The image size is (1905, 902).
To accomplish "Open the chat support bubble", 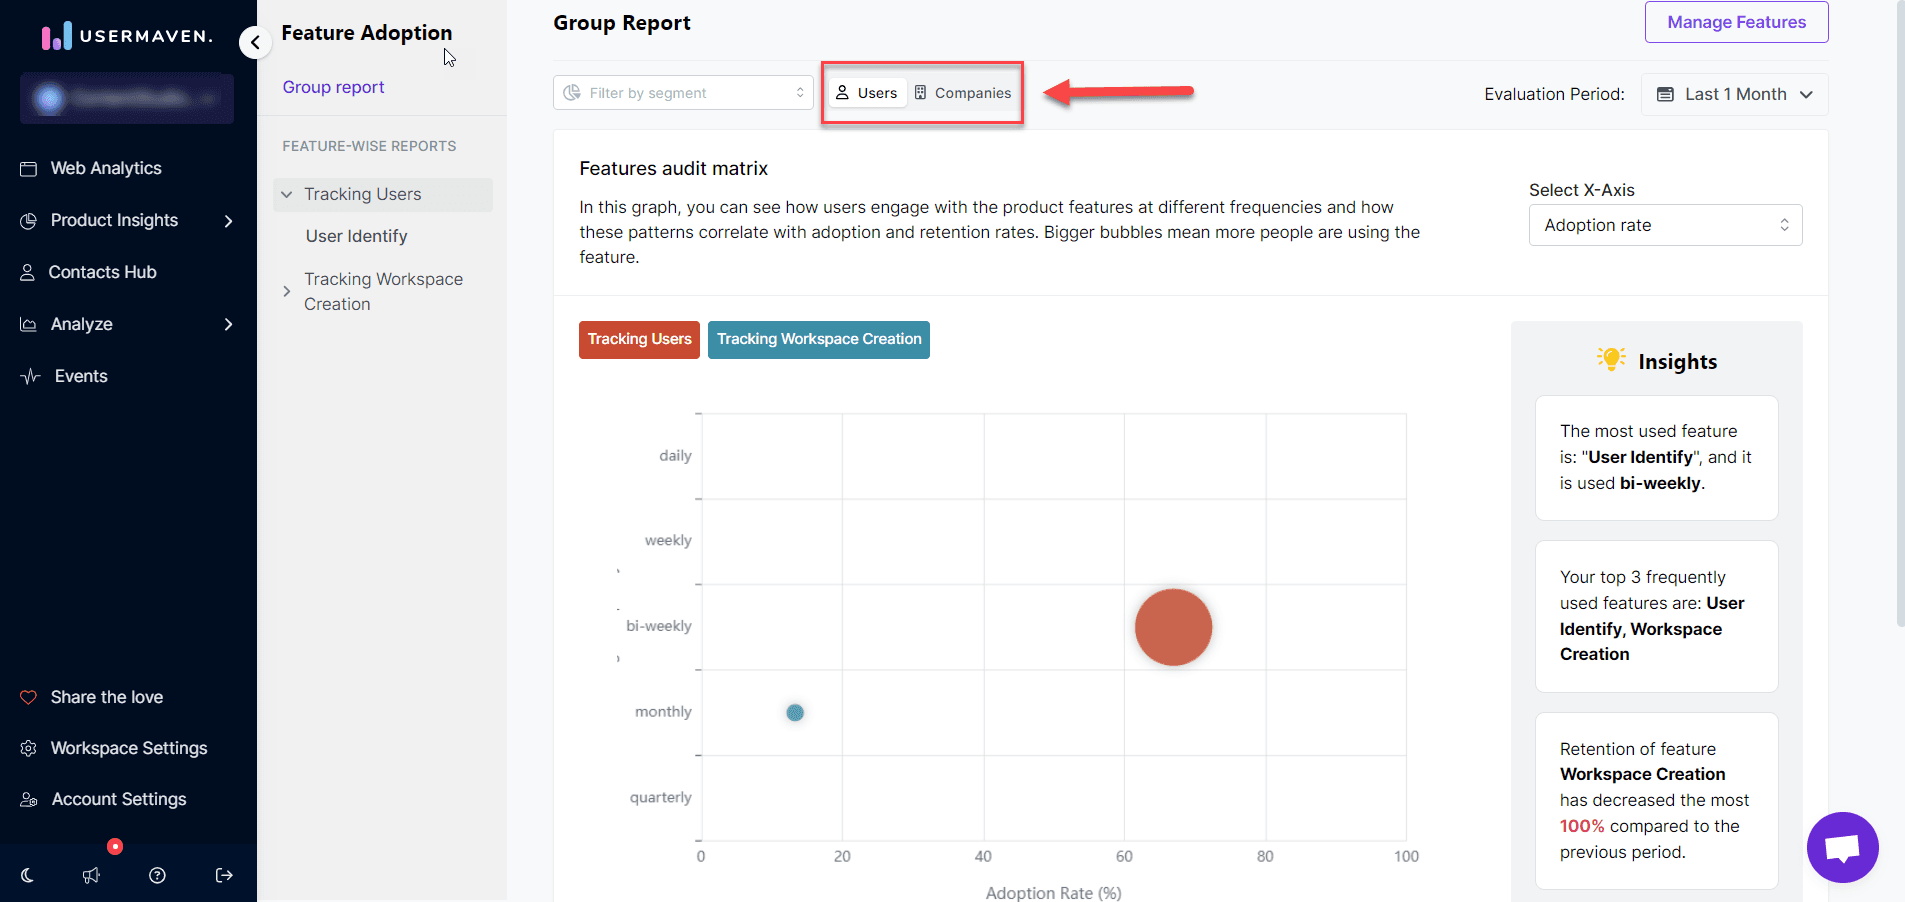I will click(x=1842, y=847).
